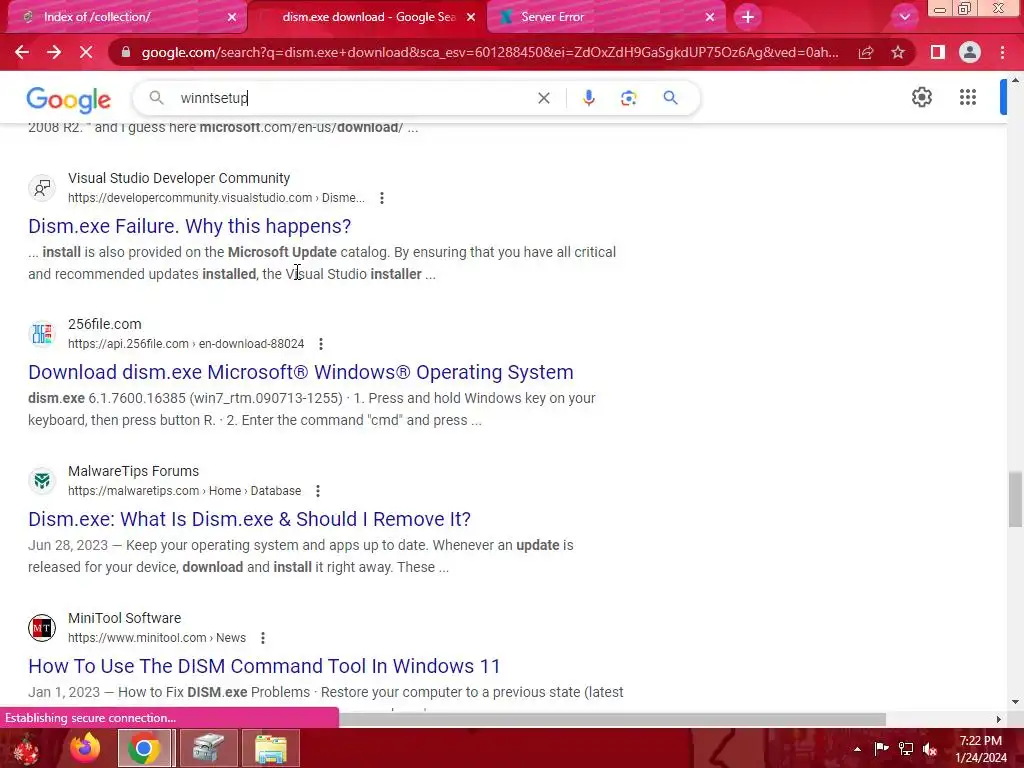
Task: Open the muted volume tray icon
Action: 930,749
